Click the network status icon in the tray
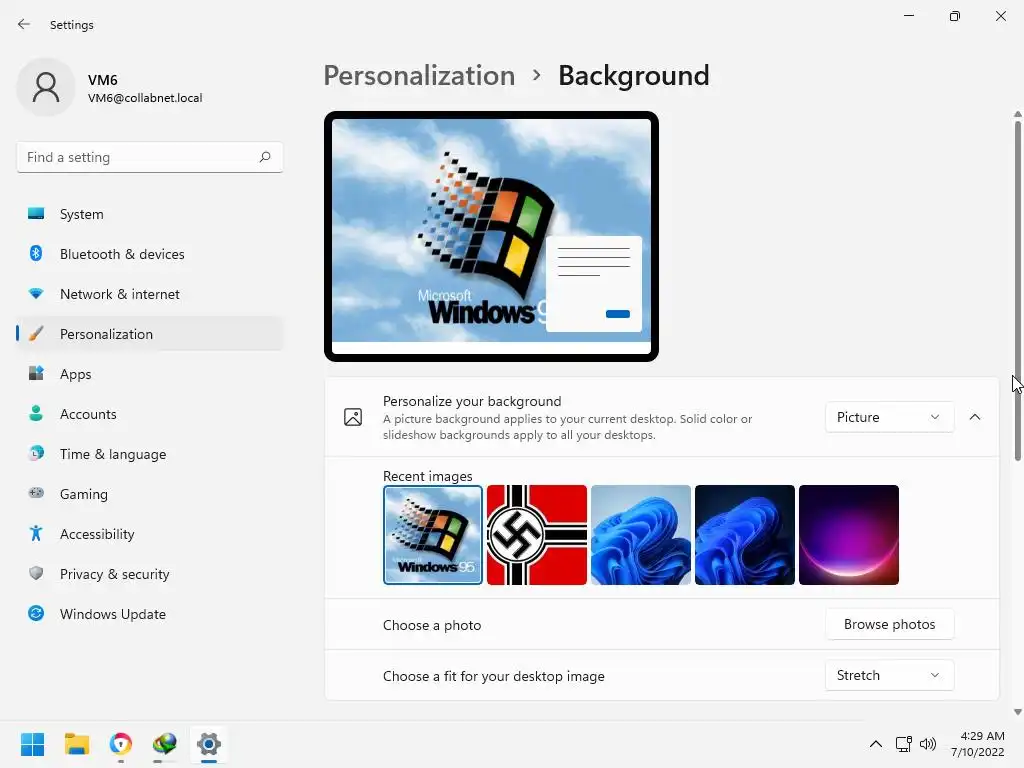The image size is (1024, 768). click(903, 744)
